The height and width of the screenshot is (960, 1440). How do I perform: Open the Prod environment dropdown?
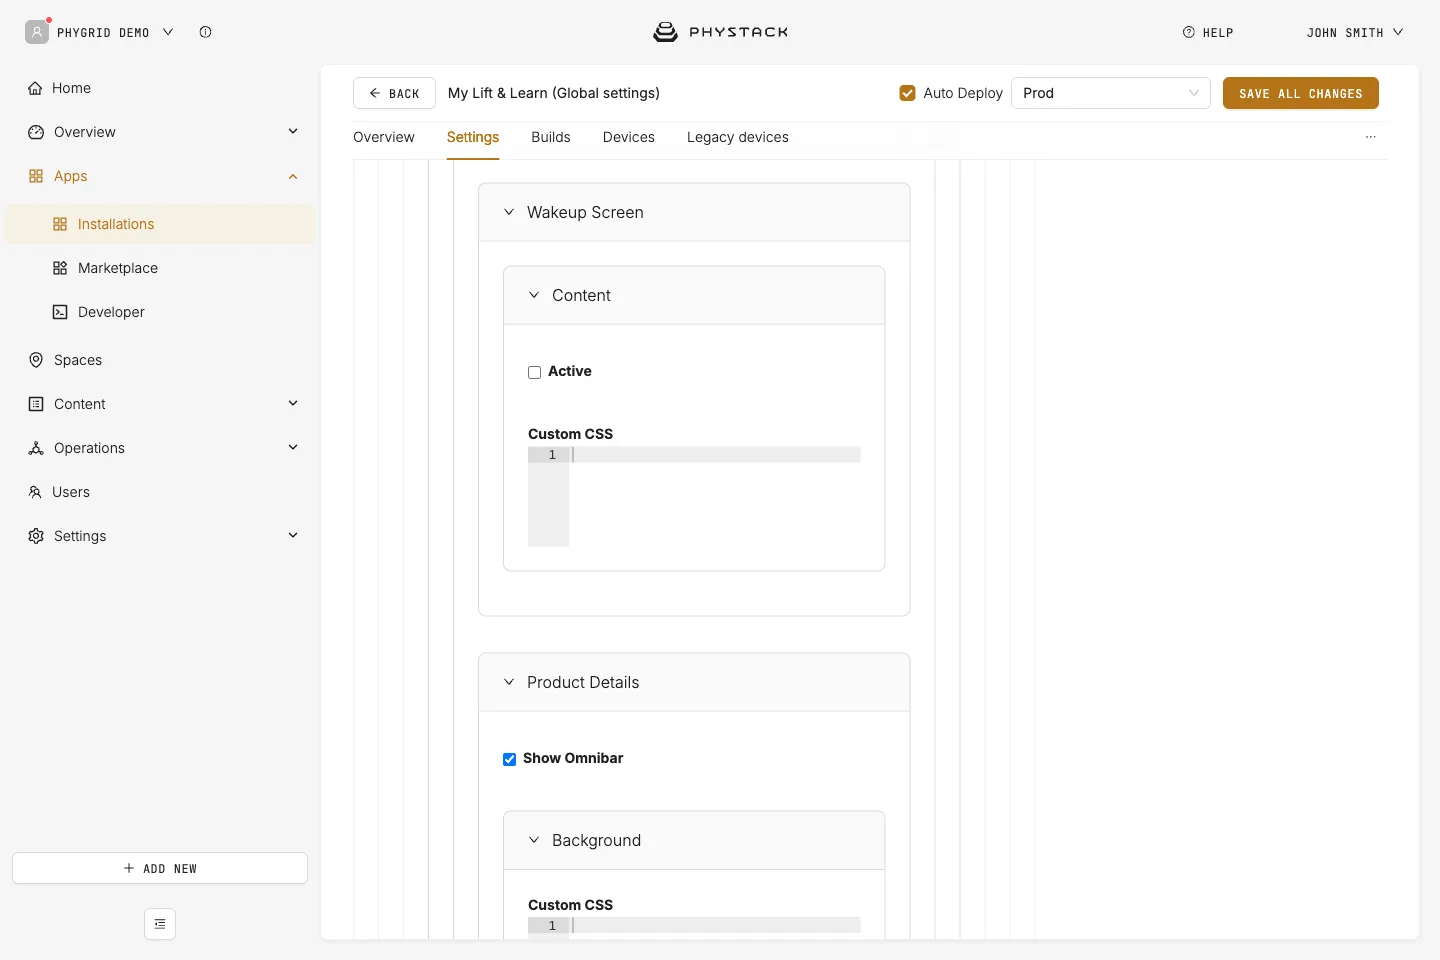click(1111, 93)
